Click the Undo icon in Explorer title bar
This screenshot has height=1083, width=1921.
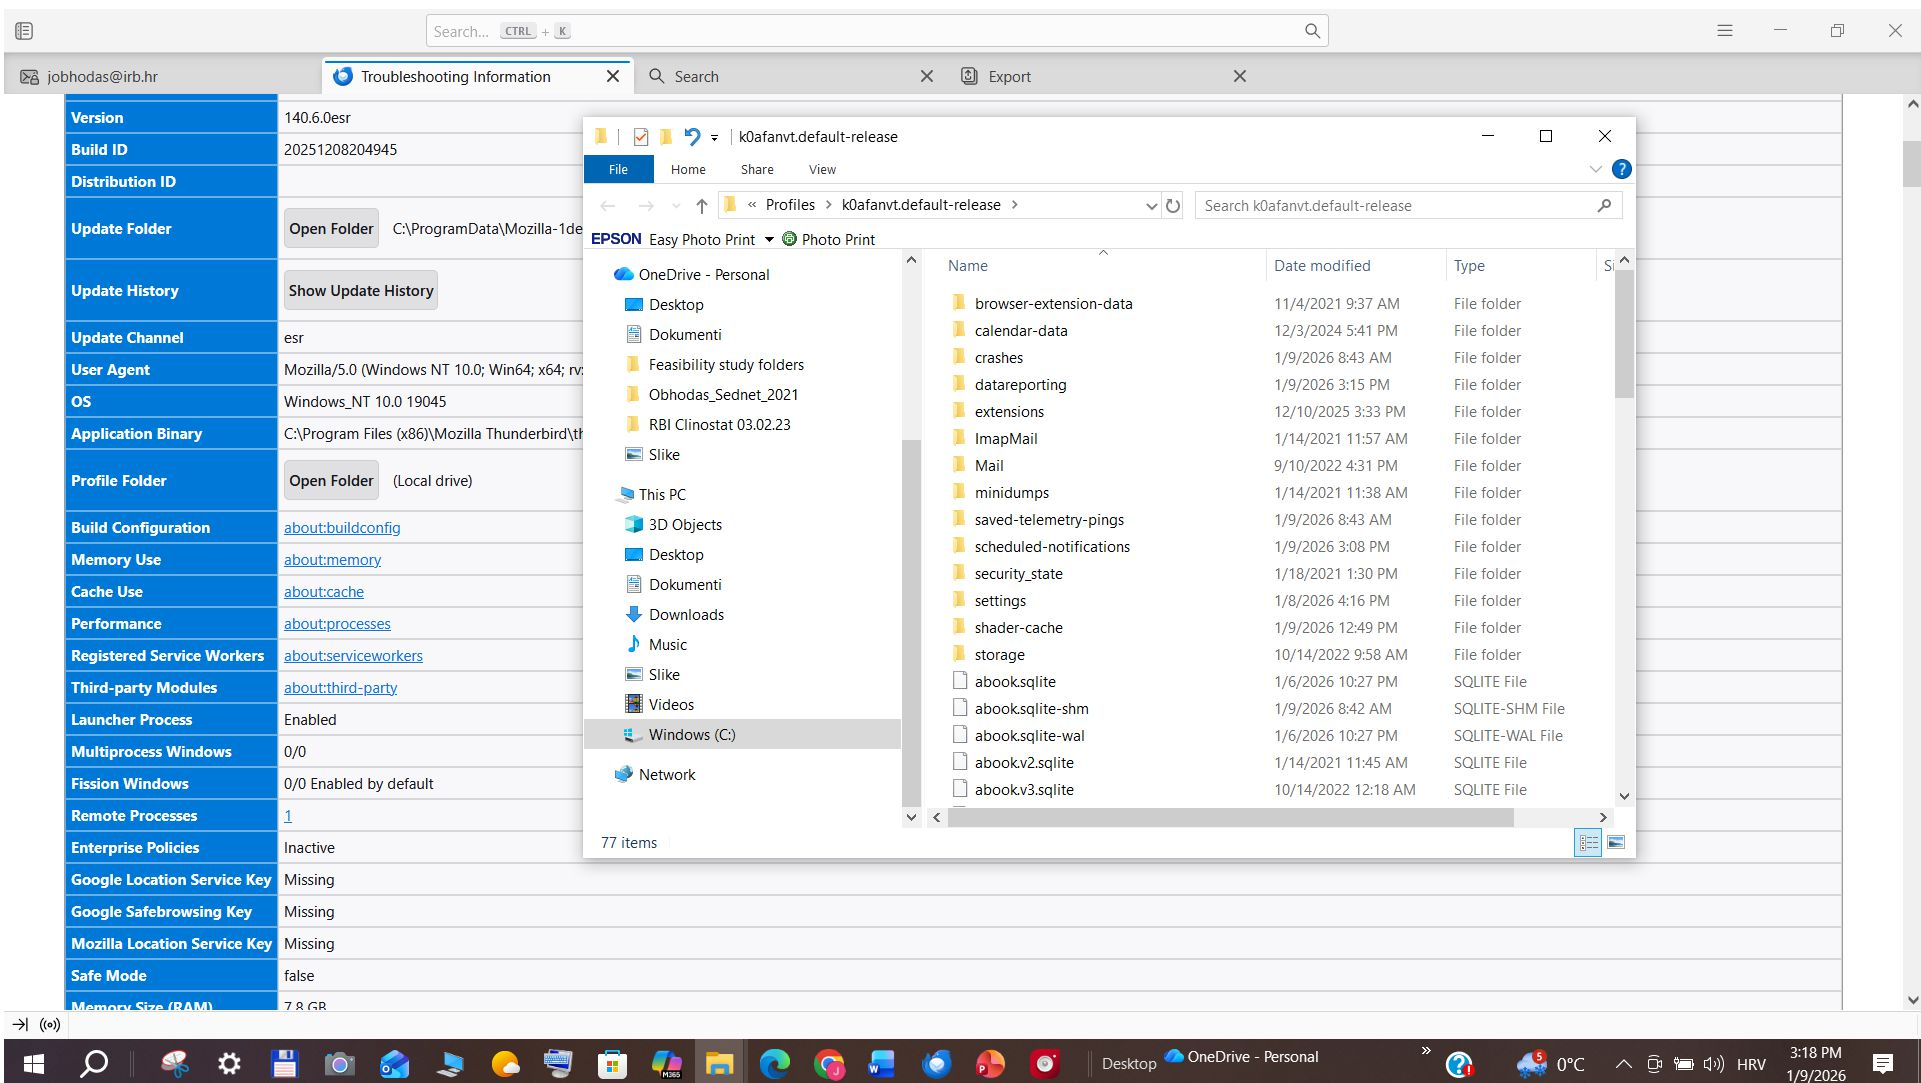click(692, 137)
